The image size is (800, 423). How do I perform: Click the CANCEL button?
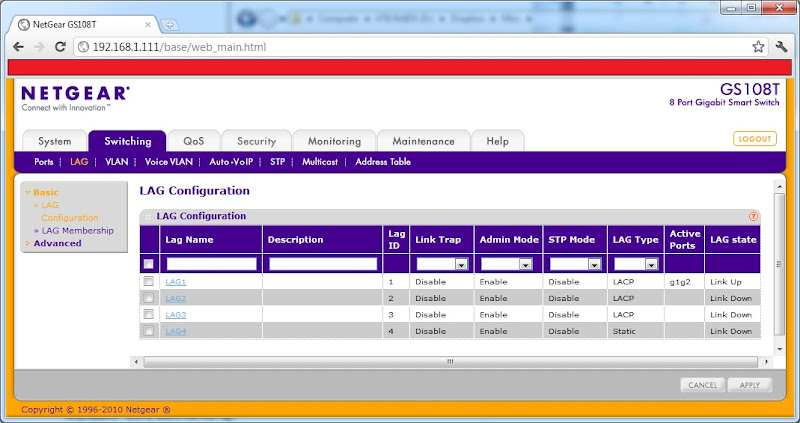pos(703,385)
